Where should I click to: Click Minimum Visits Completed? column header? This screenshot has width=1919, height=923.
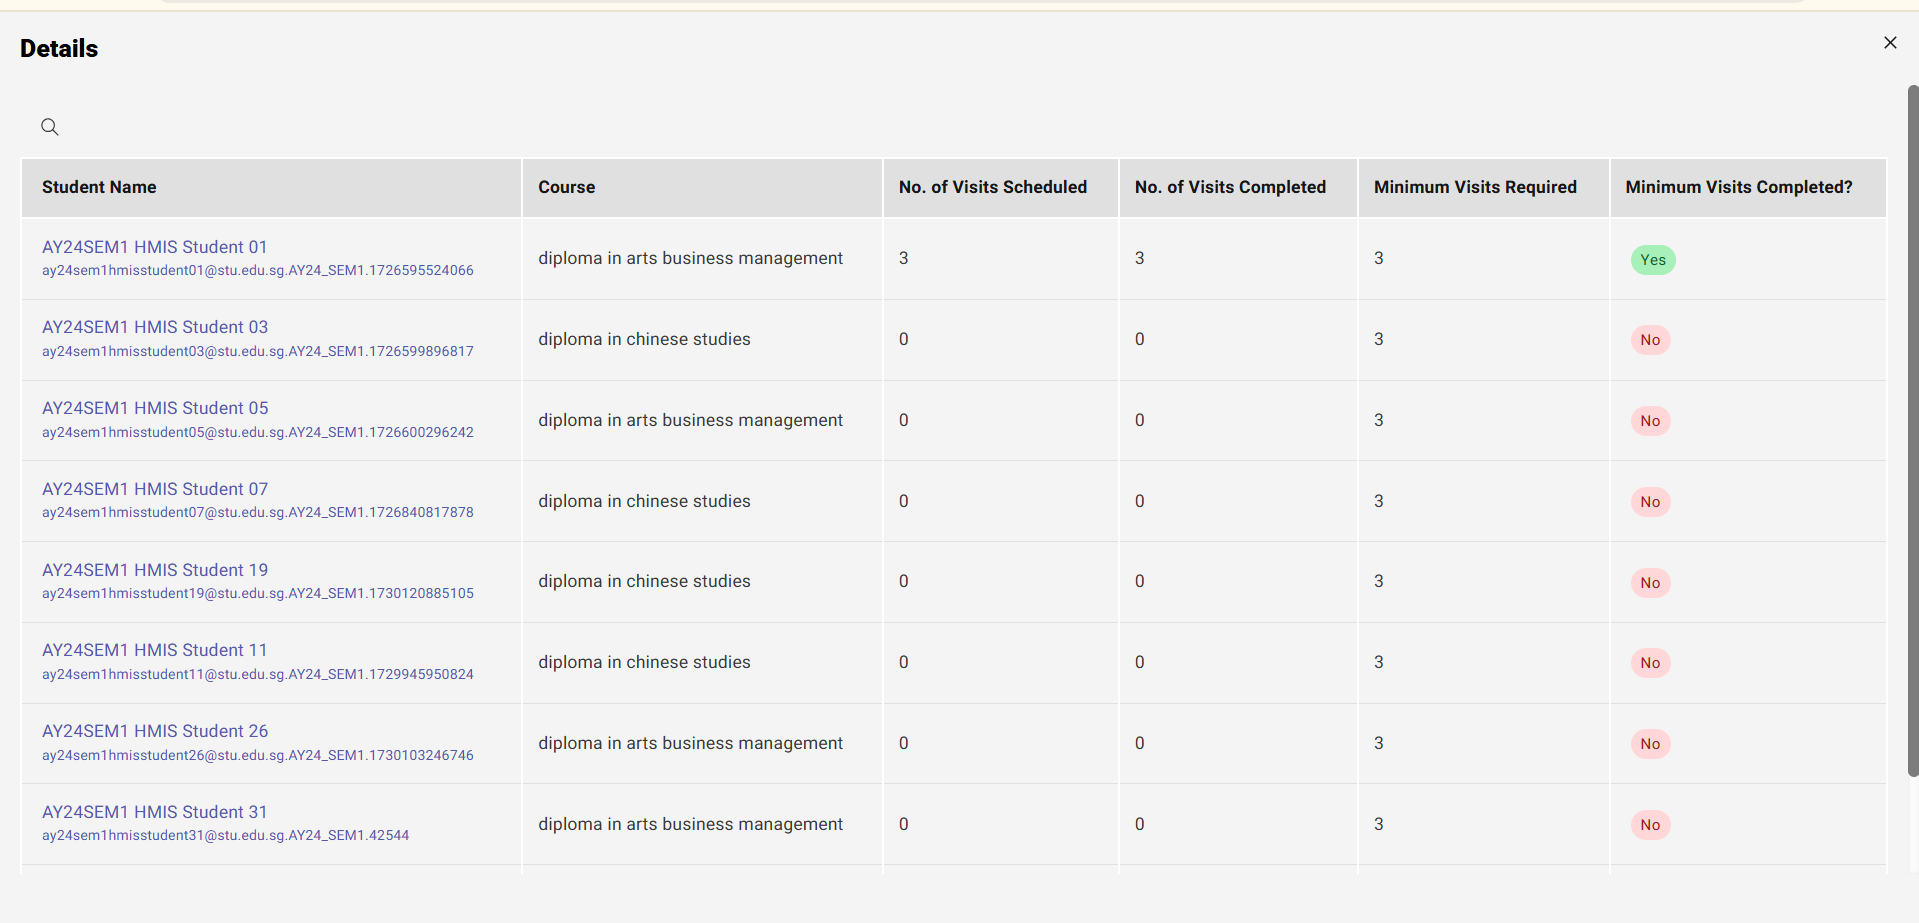tap(1738, 187)
